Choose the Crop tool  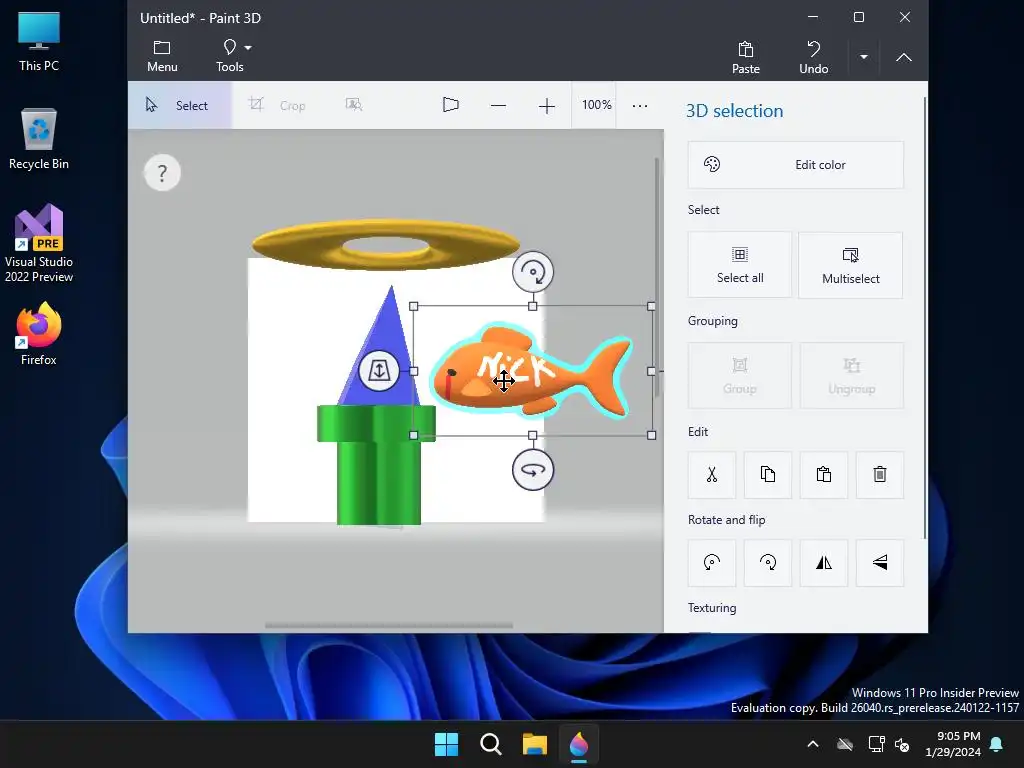tap(278, 105)
